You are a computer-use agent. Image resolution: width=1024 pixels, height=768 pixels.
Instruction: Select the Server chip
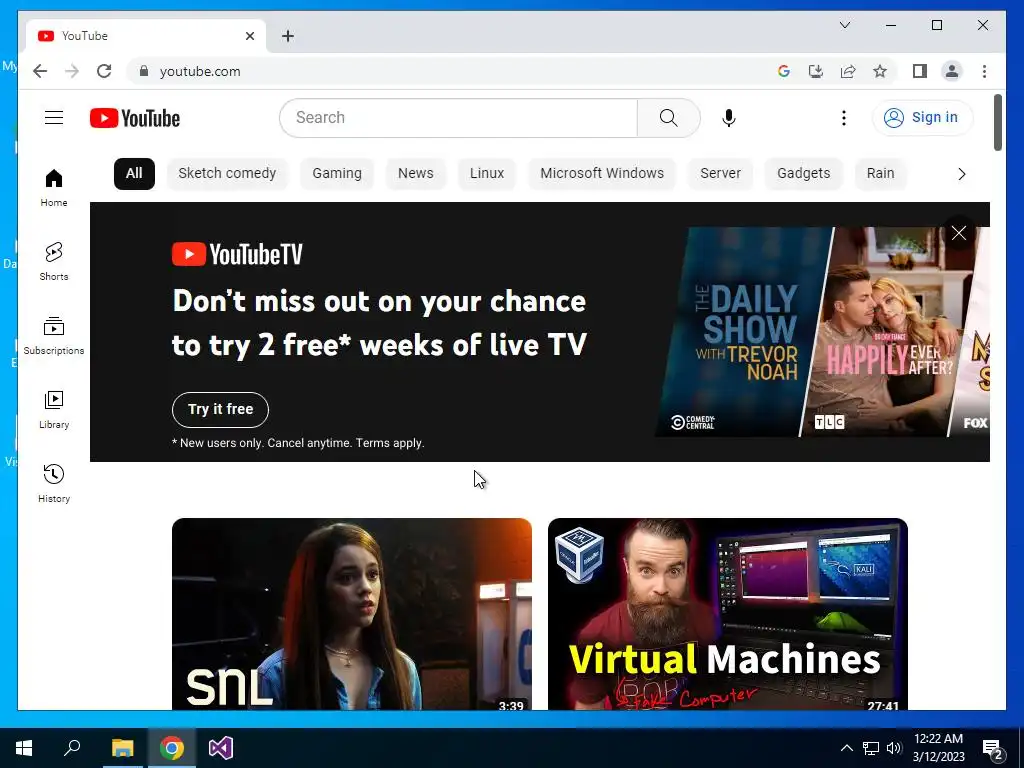click(x=720, y=173)
